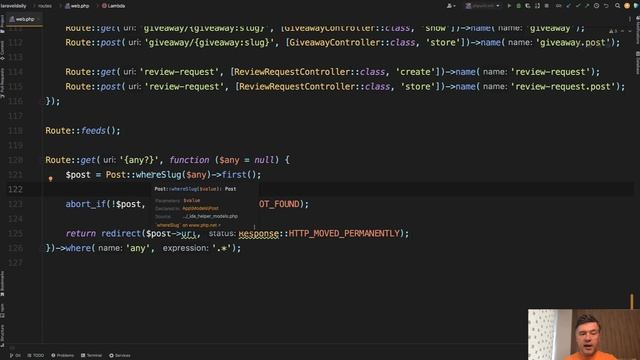Click the routes breadcrumb folder

click(45, 6)
